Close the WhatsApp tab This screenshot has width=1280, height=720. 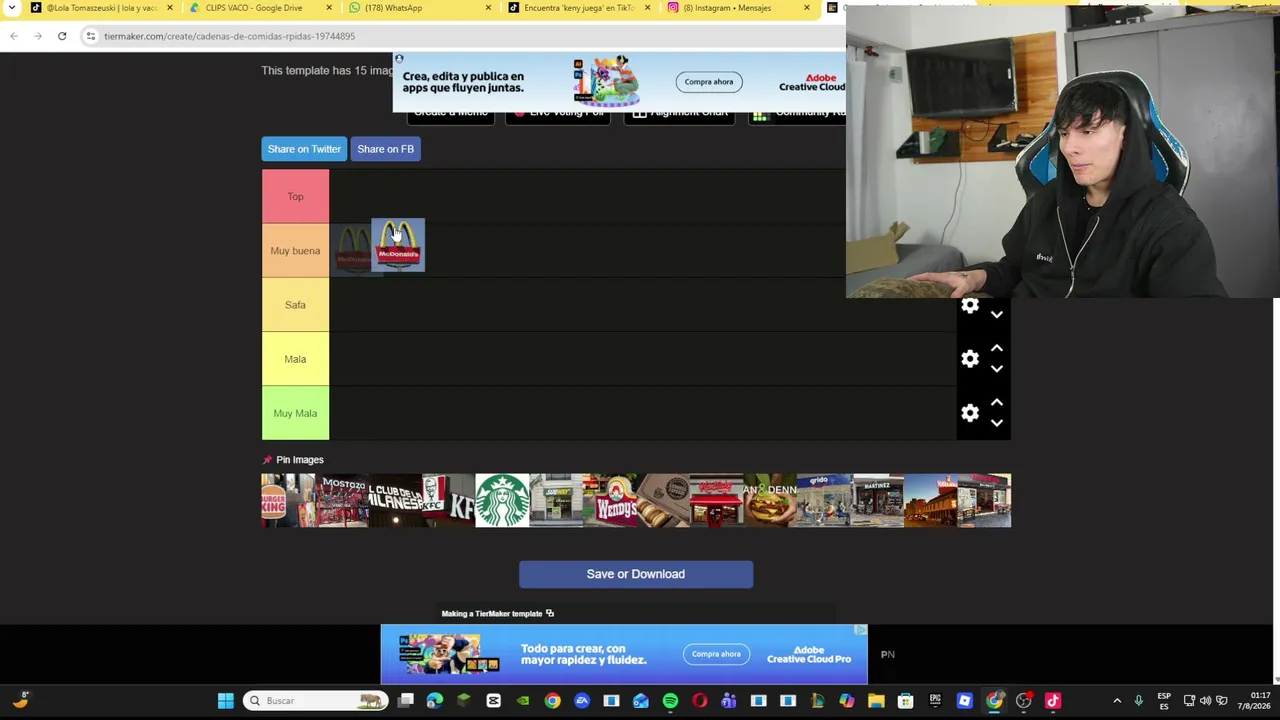(488, 8)
